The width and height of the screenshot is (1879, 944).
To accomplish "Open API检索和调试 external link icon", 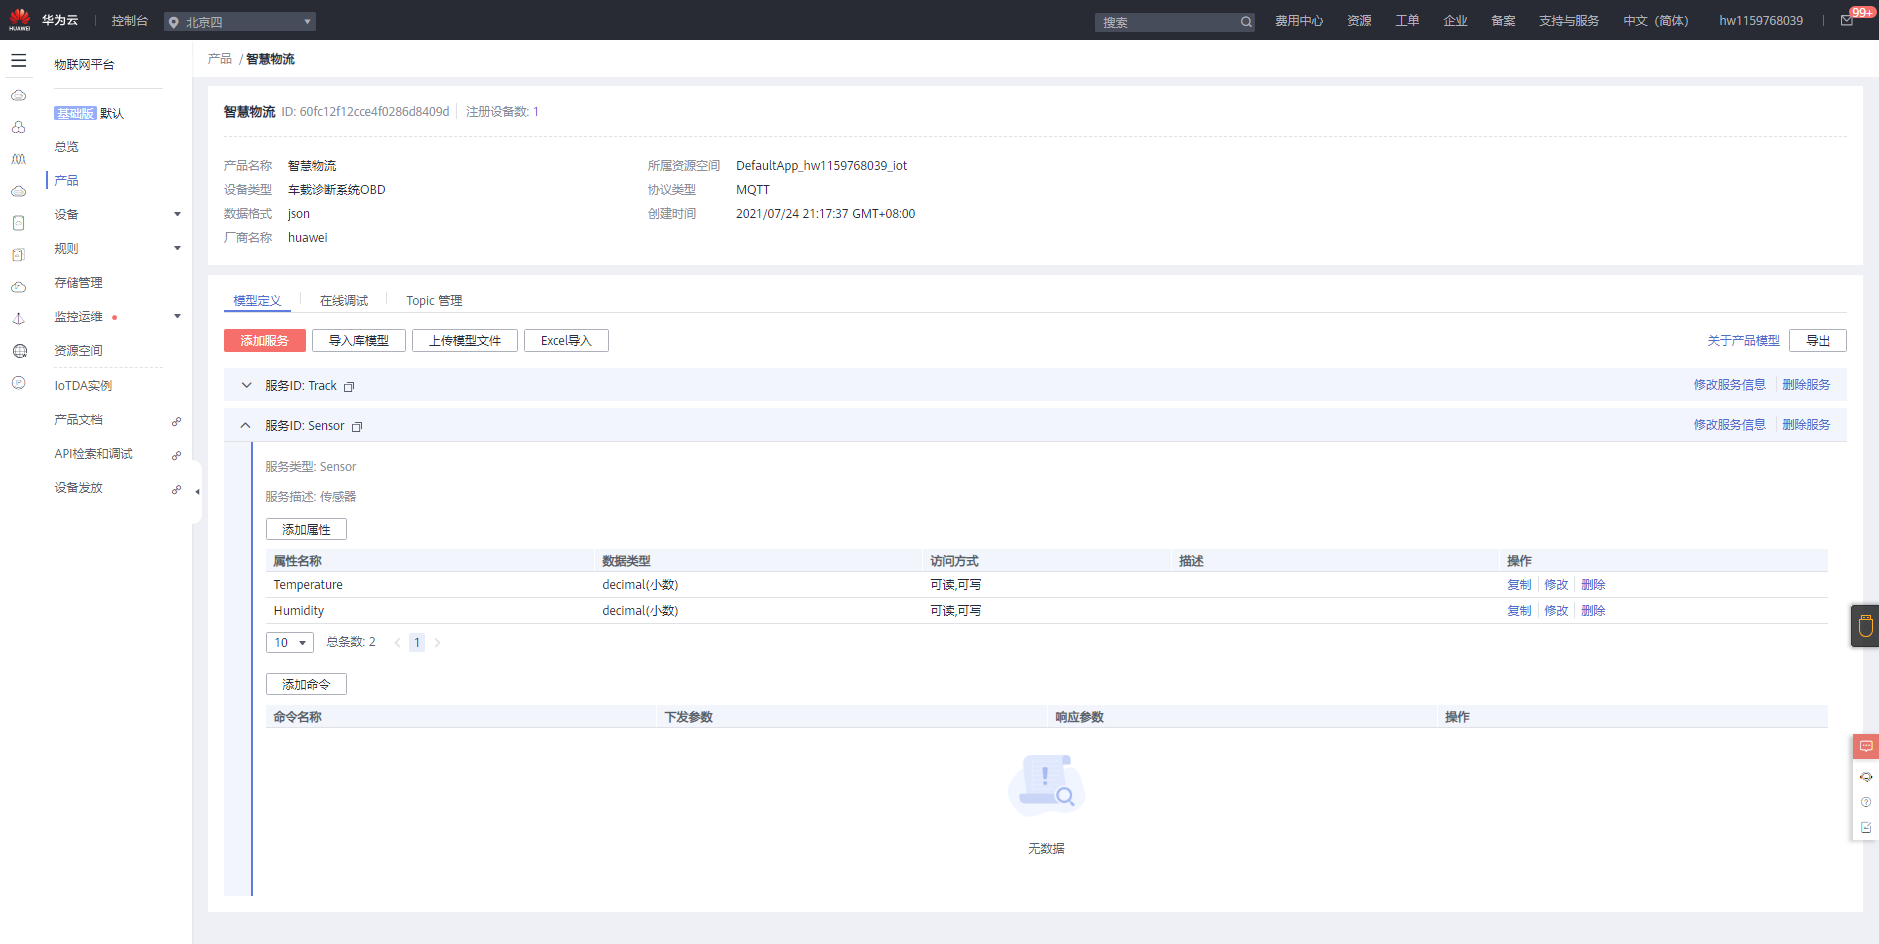I will pyautogui.click(x=176, y=455).
